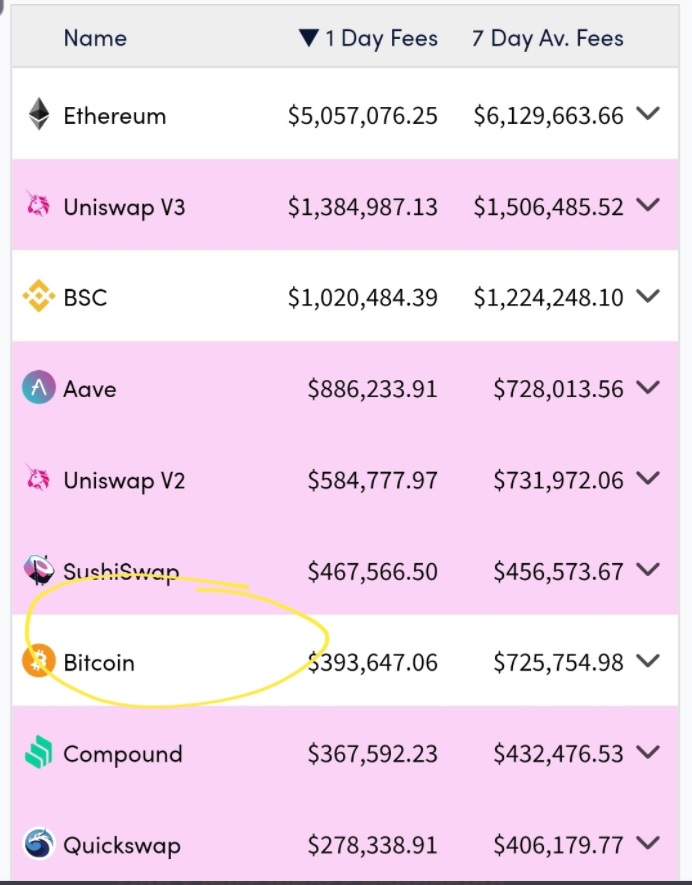Expand the Aave row chevron
This screenshot has height=885, width=692.
[647, 387]
